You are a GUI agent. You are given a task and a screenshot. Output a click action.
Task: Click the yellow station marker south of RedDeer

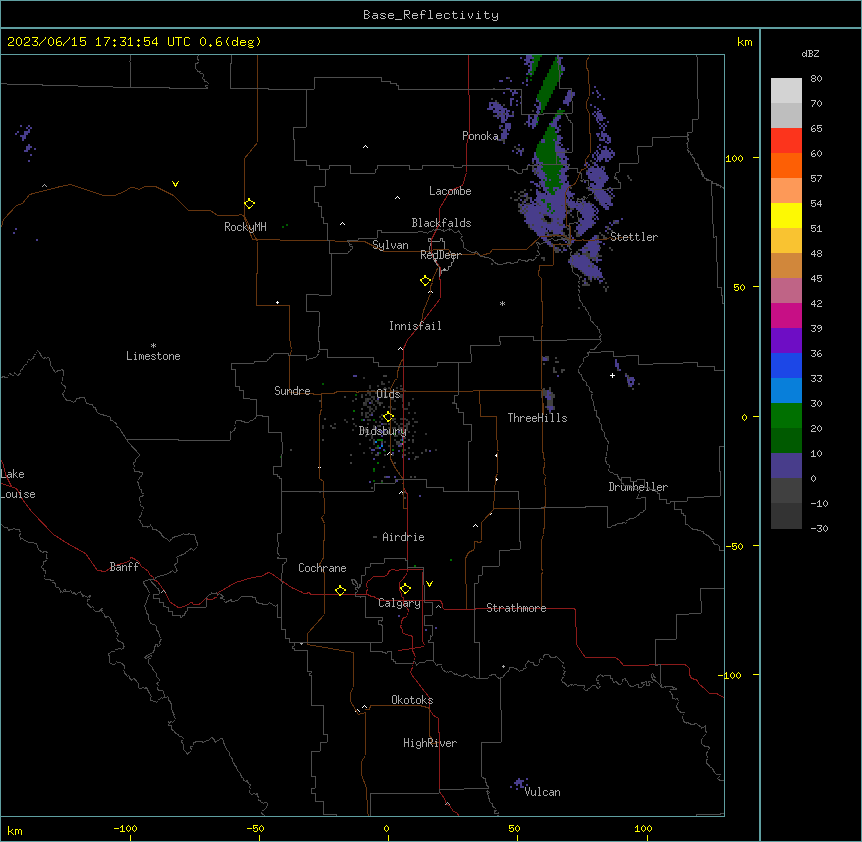426,281
